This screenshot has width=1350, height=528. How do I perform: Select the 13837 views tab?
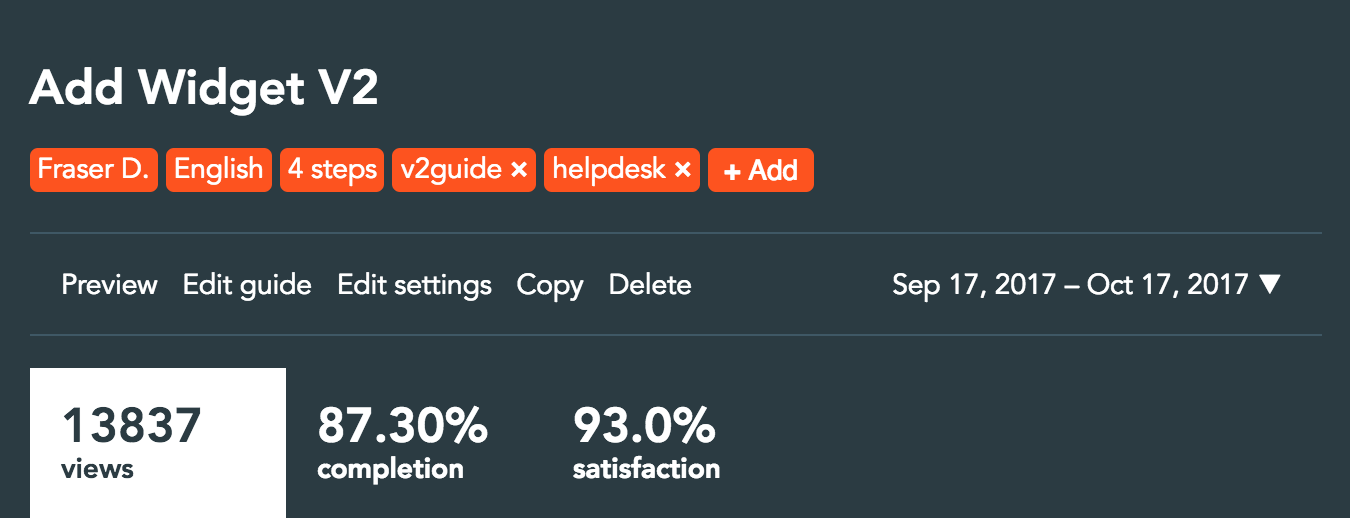pyautogui.click(x=157, y=442)
